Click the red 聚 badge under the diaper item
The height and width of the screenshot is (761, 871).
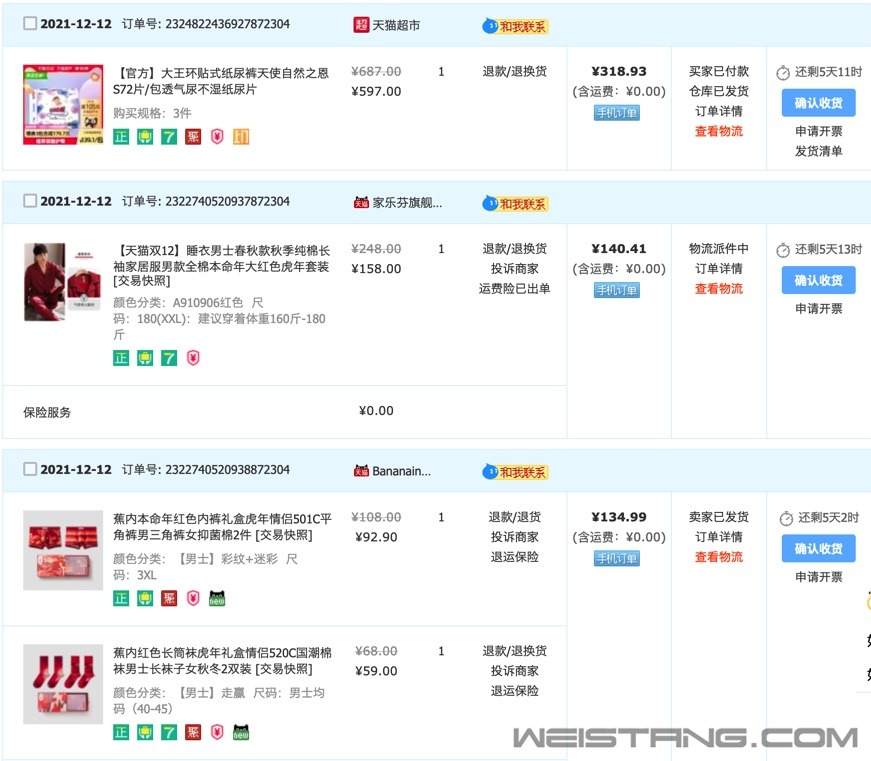[x=193, y=137]
